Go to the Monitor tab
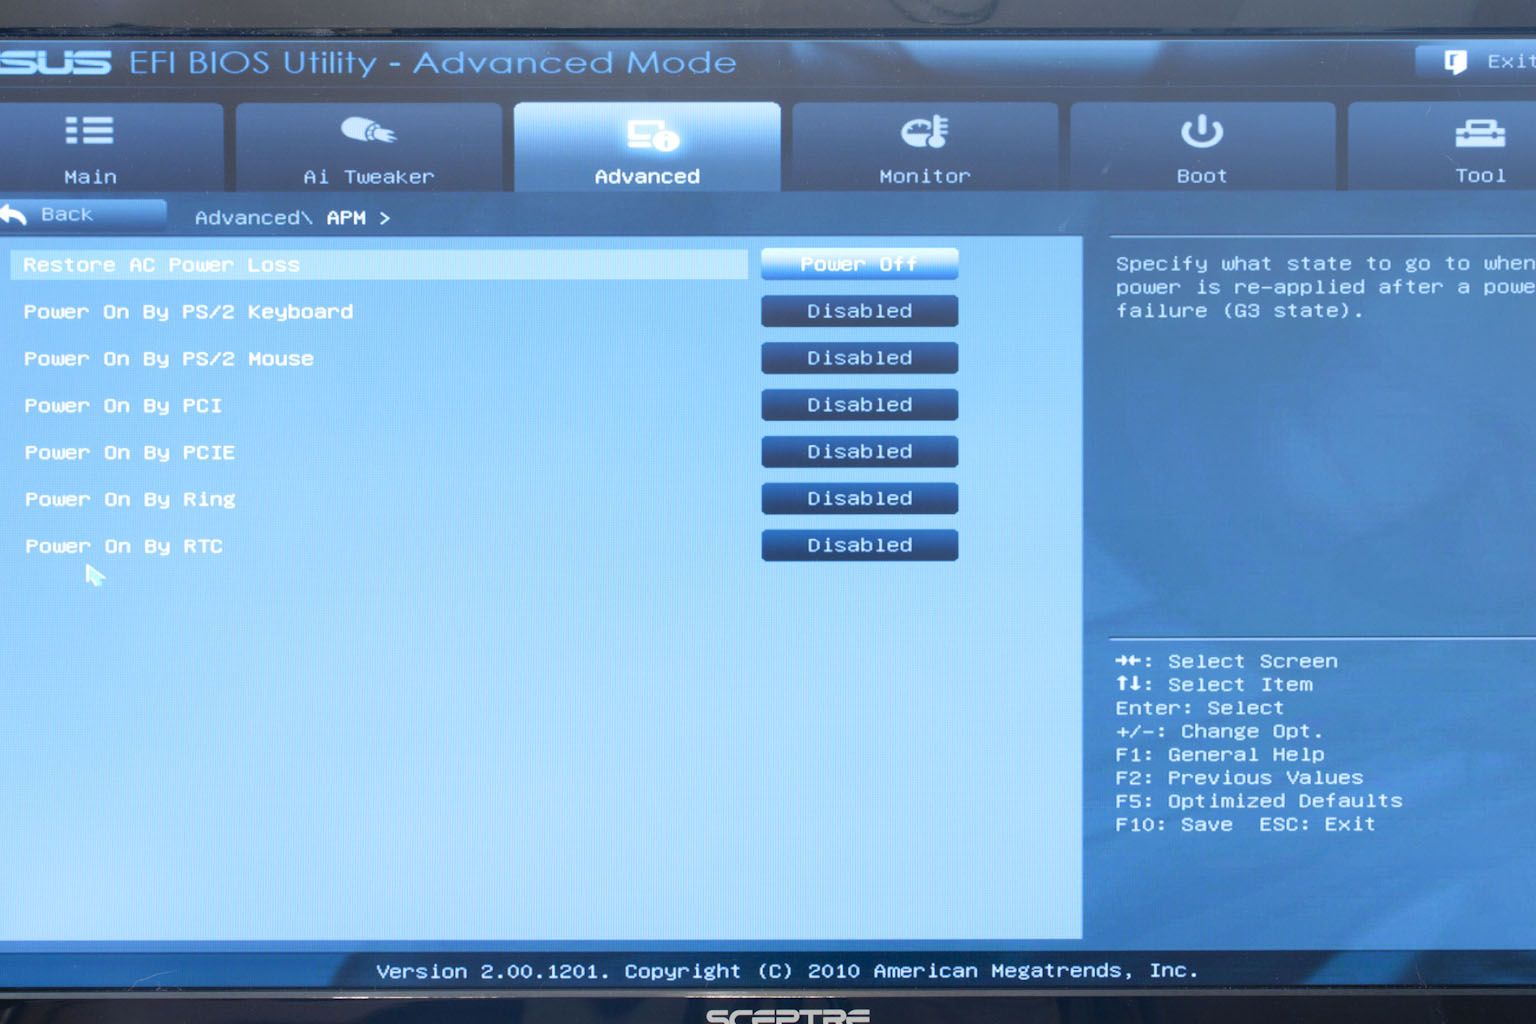Viewport: 1536px width, 1024px height. [x=925, y=147]
